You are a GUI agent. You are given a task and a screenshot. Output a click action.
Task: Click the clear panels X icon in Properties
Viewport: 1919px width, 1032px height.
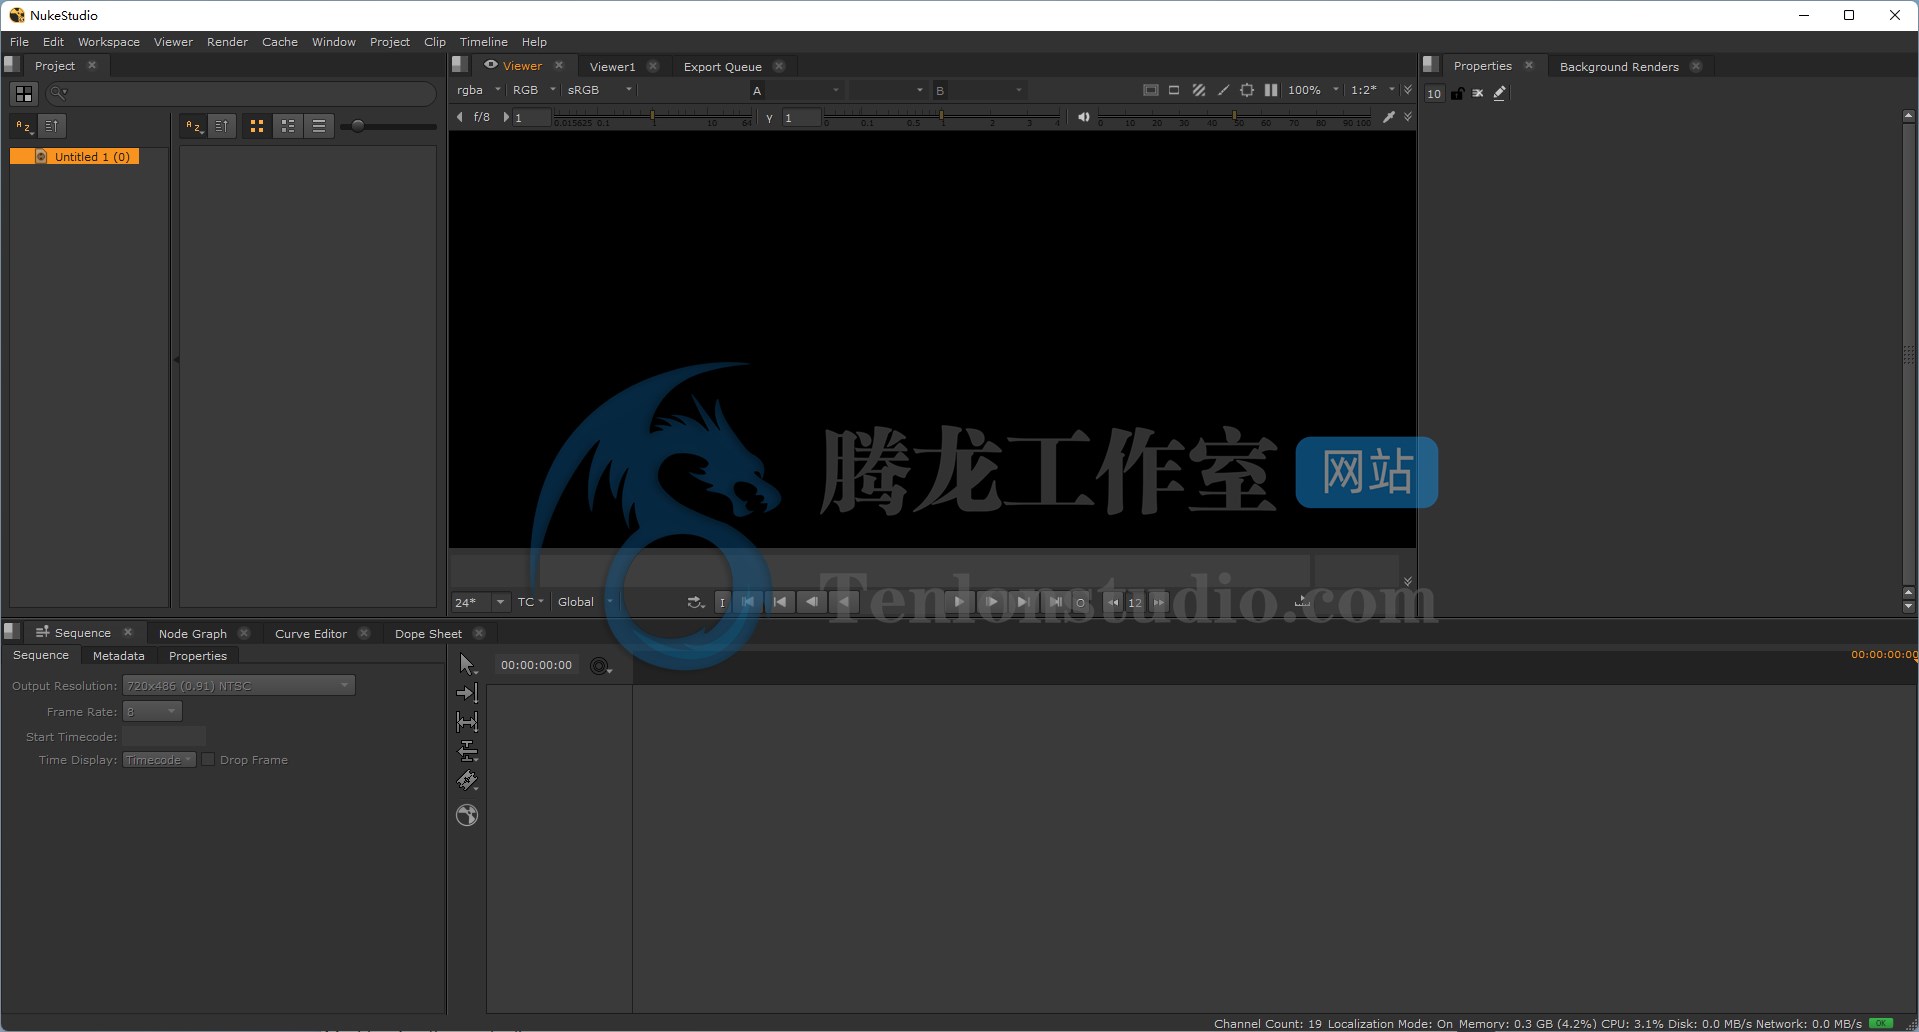(1478, 93)
